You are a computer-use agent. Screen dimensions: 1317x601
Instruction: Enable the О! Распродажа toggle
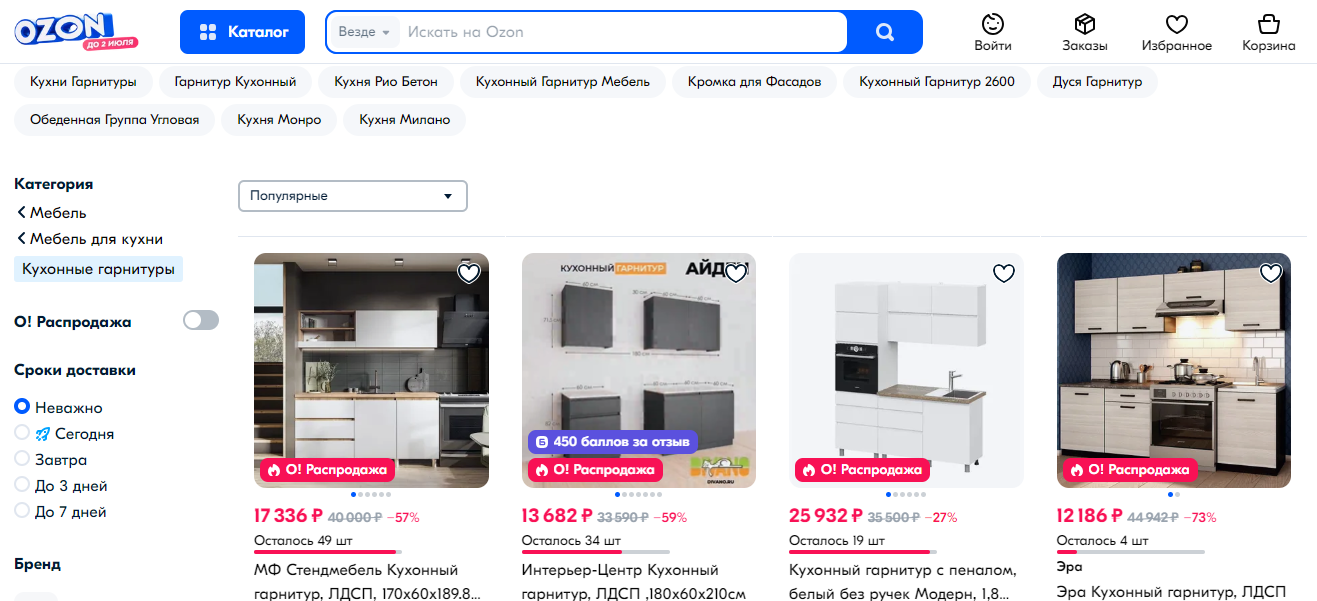201,321
